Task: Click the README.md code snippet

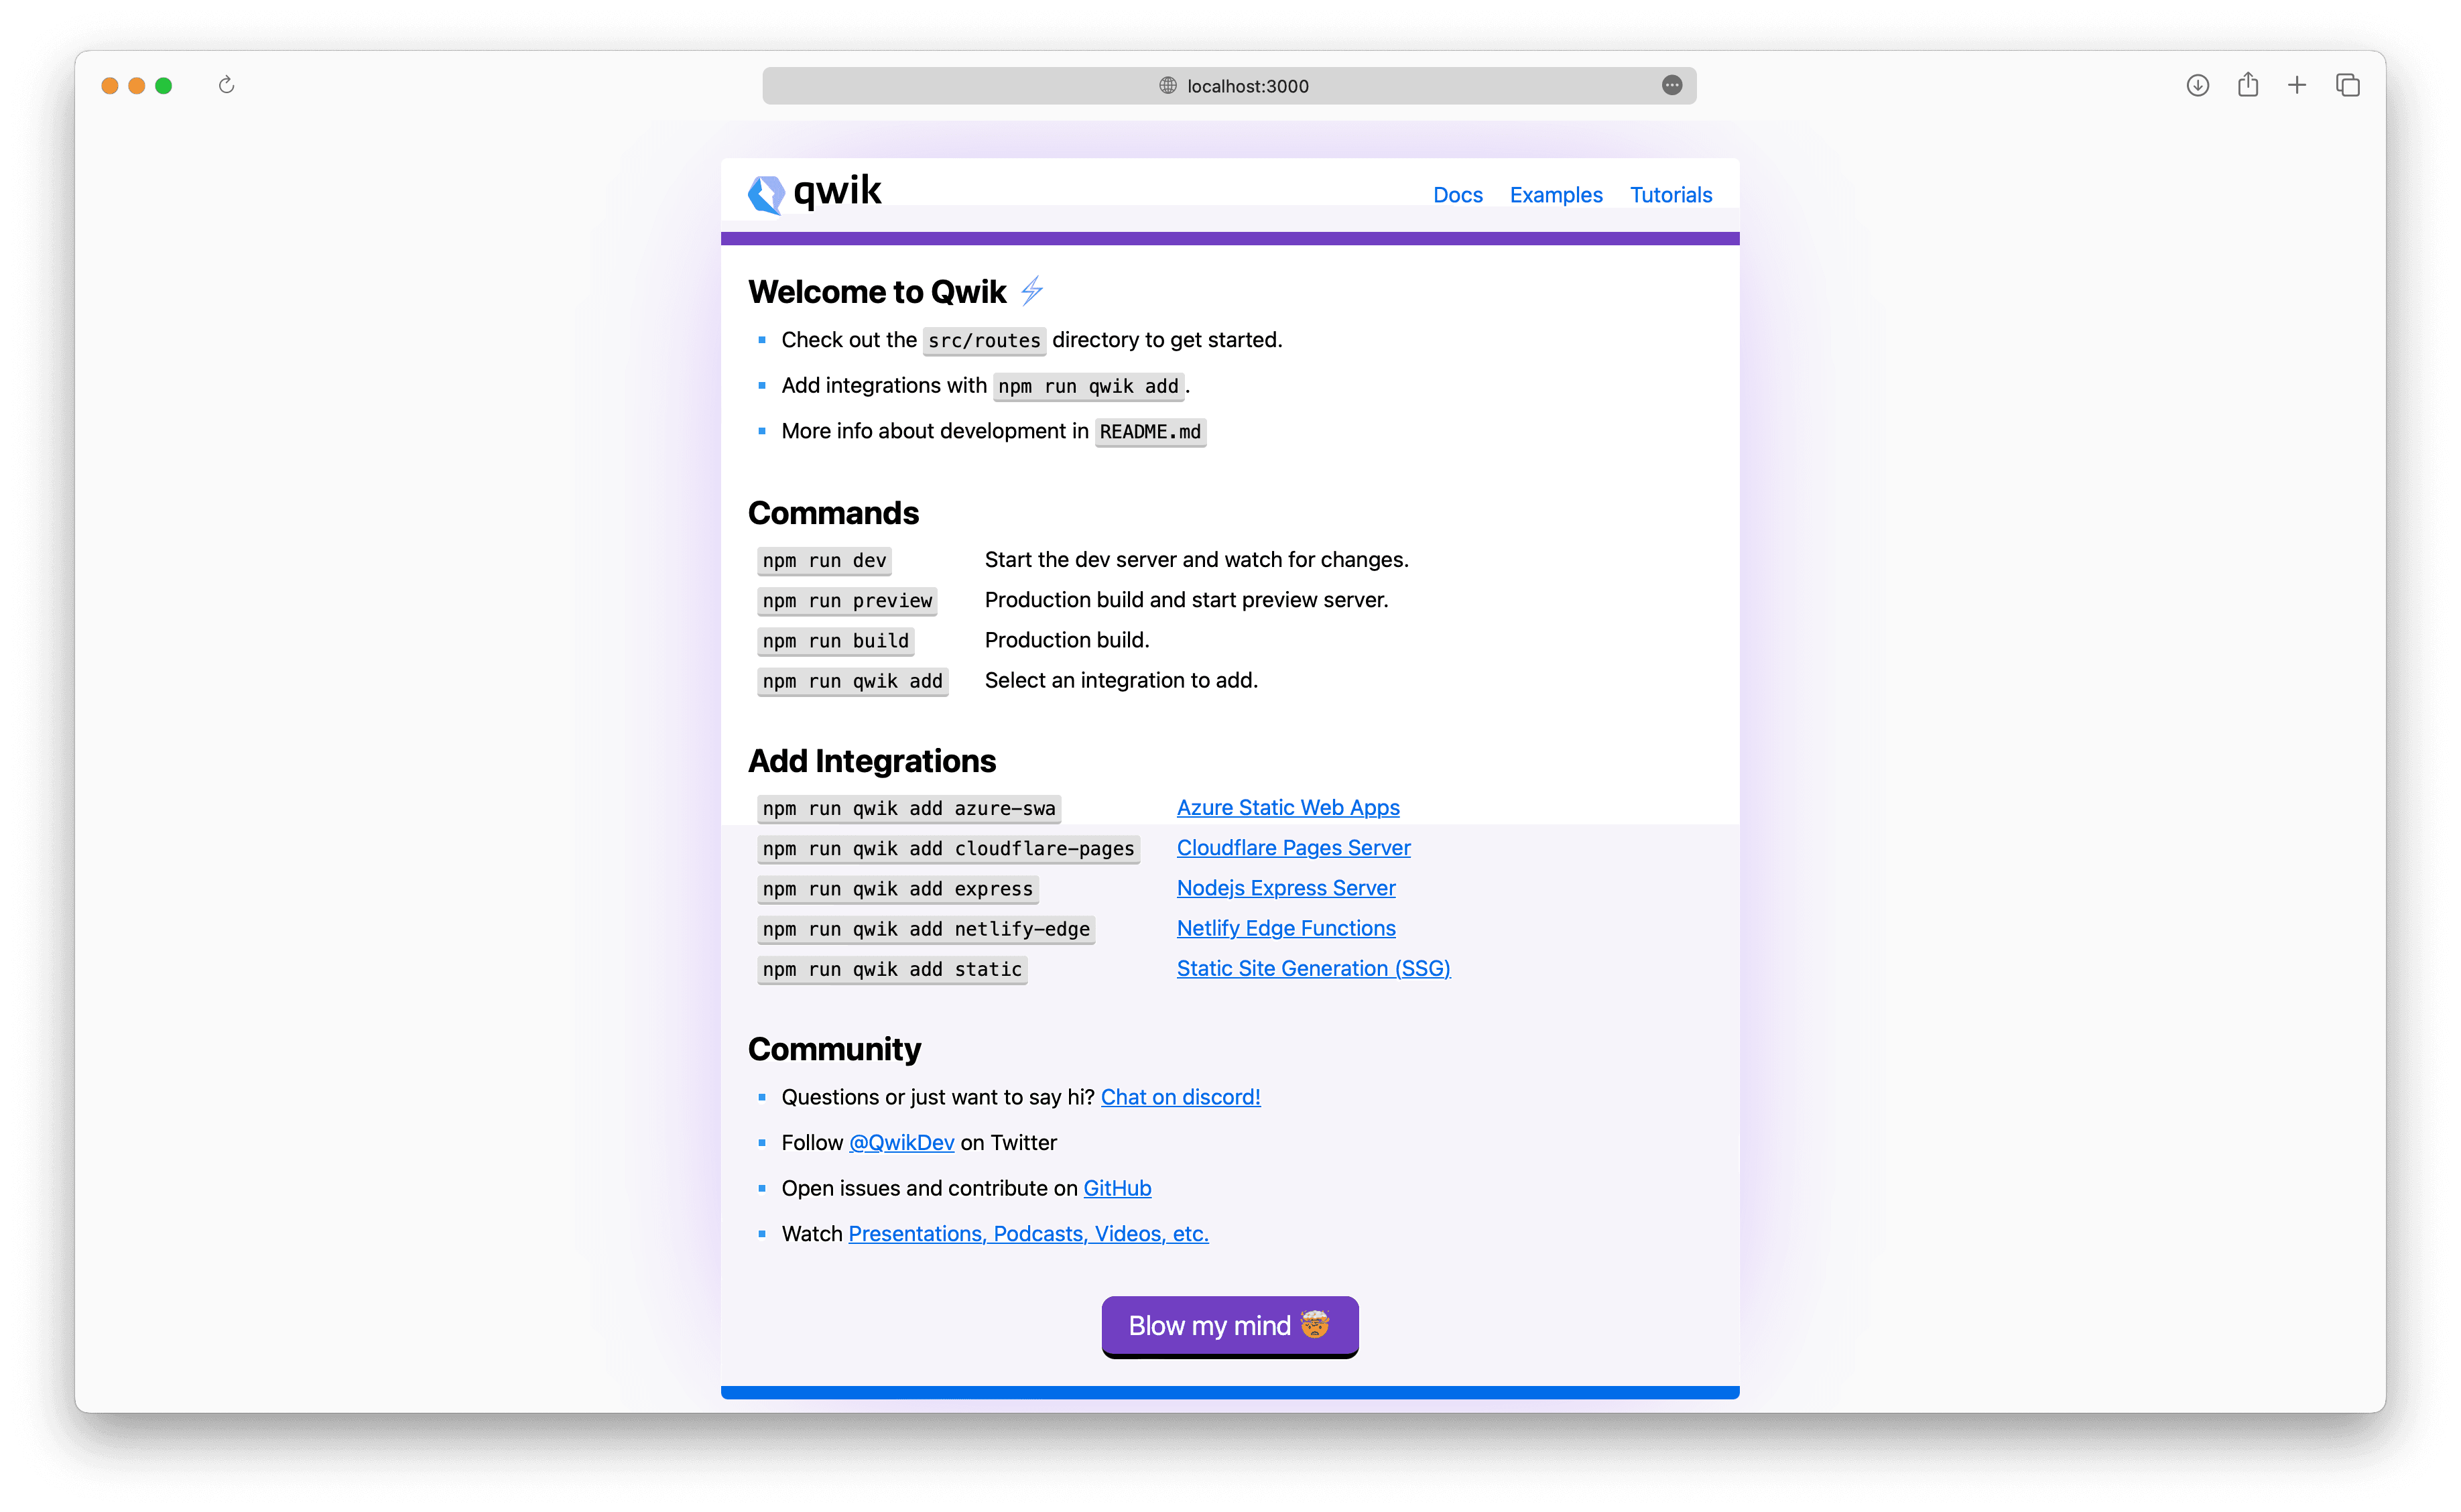Action: point(1150,432)
